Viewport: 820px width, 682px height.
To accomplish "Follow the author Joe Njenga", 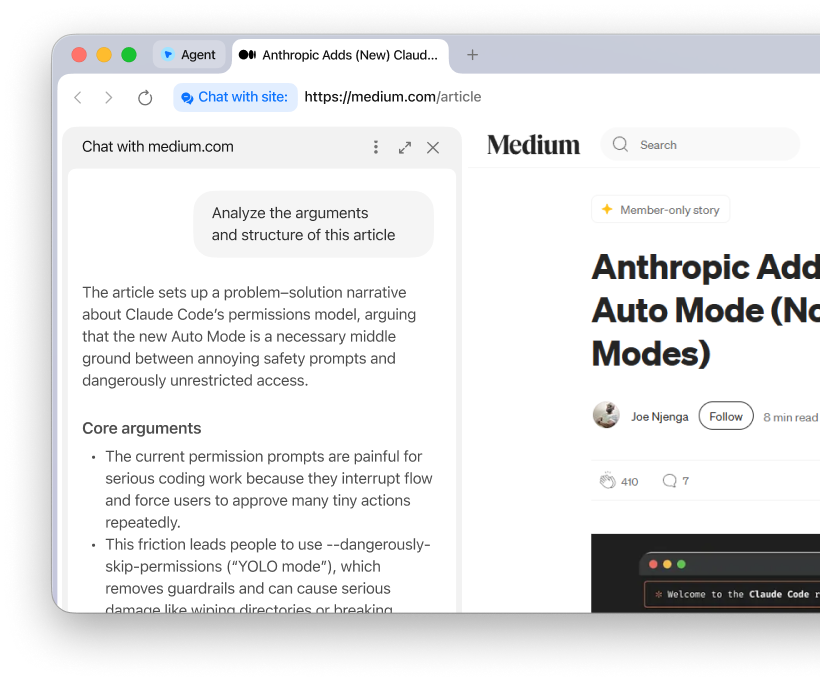I will [726, 416].
